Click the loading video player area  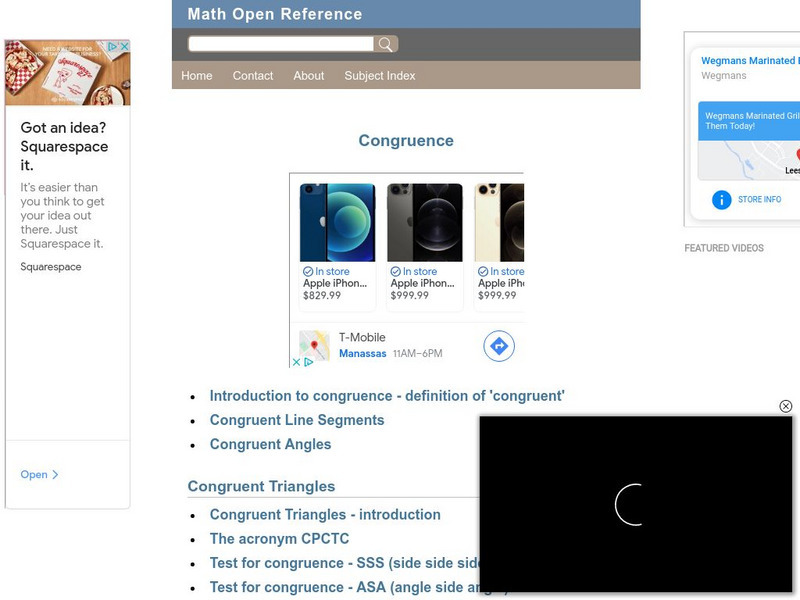(x=636, y=504)
